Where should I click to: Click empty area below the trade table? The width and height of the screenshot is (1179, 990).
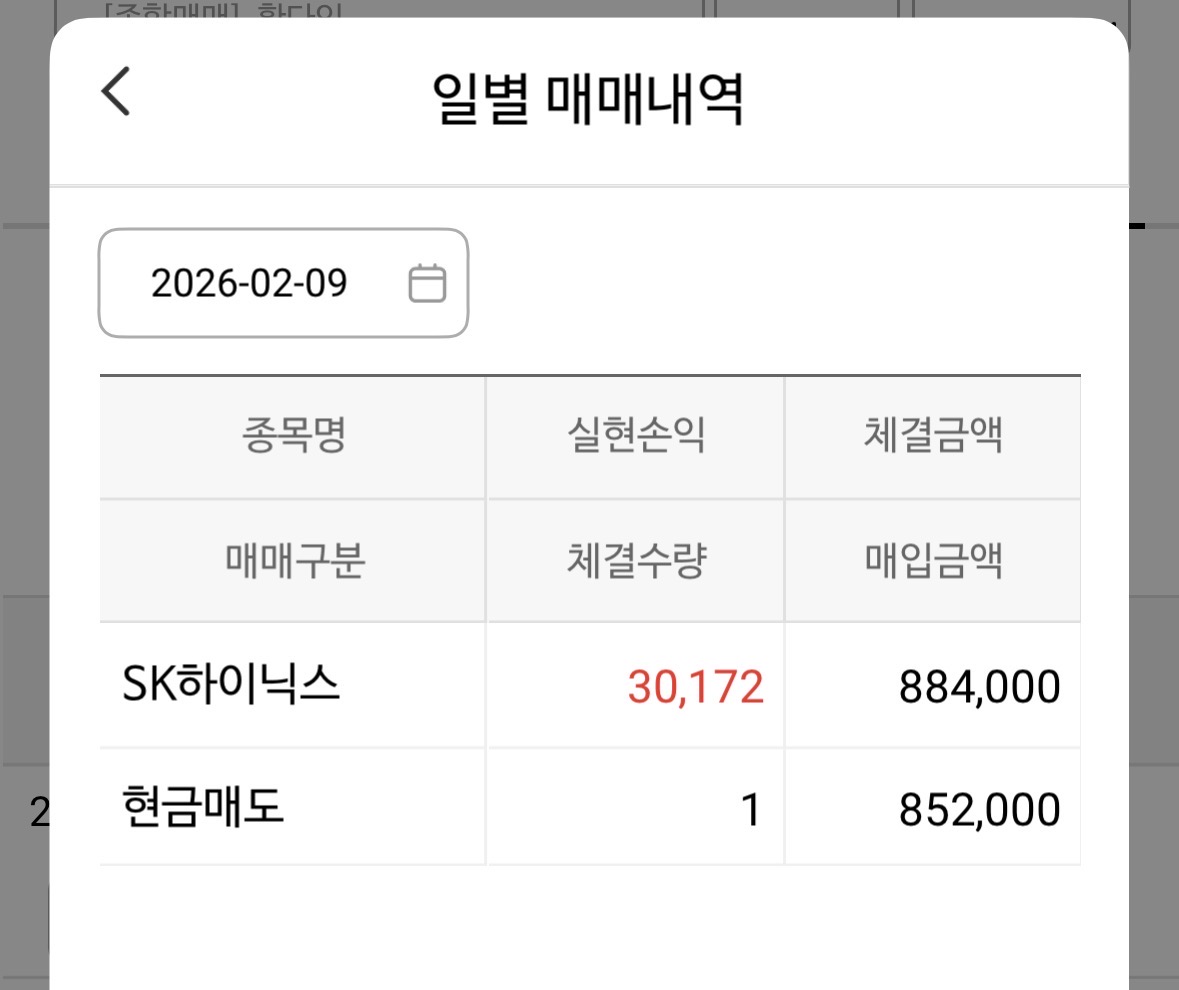tap(590, 930)
